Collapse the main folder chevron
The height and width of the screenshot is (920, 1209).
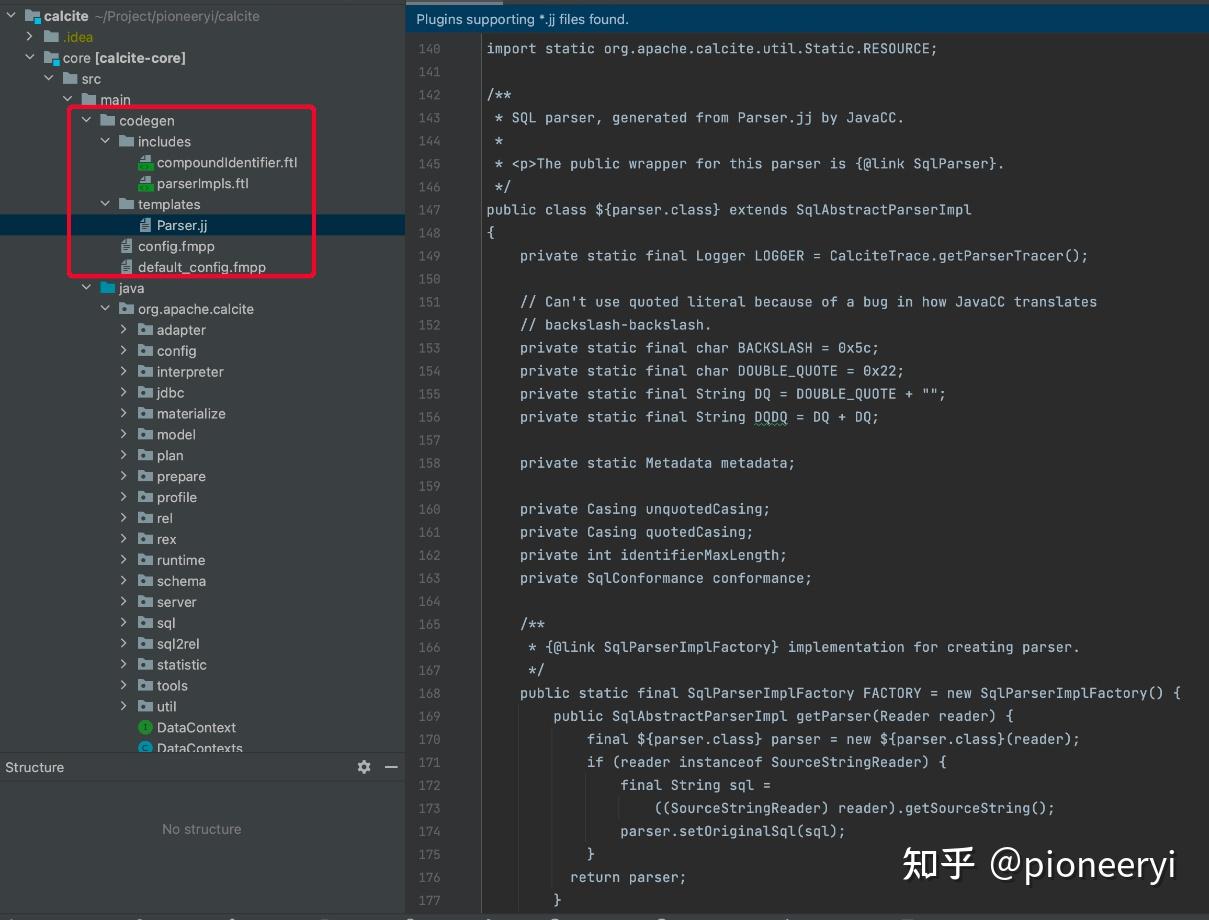[67, 99]
